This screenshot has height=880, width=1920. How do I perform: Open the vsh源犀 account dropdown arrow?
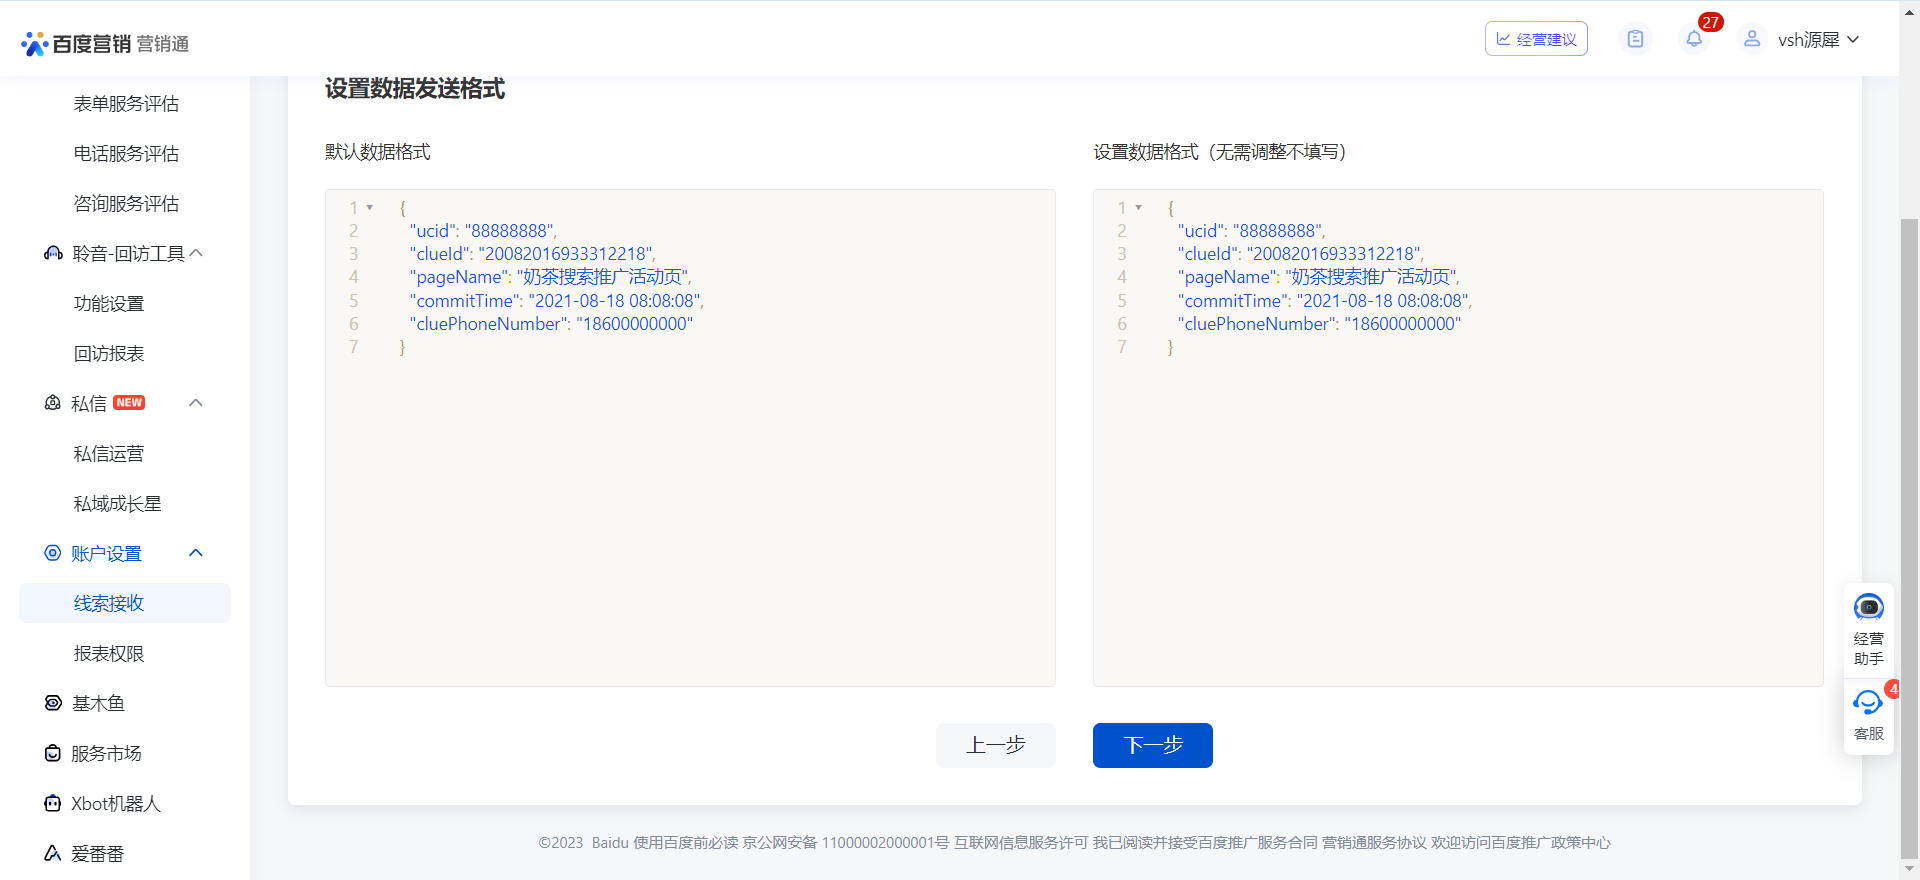pyautogui.click(x=1853, y=39)
